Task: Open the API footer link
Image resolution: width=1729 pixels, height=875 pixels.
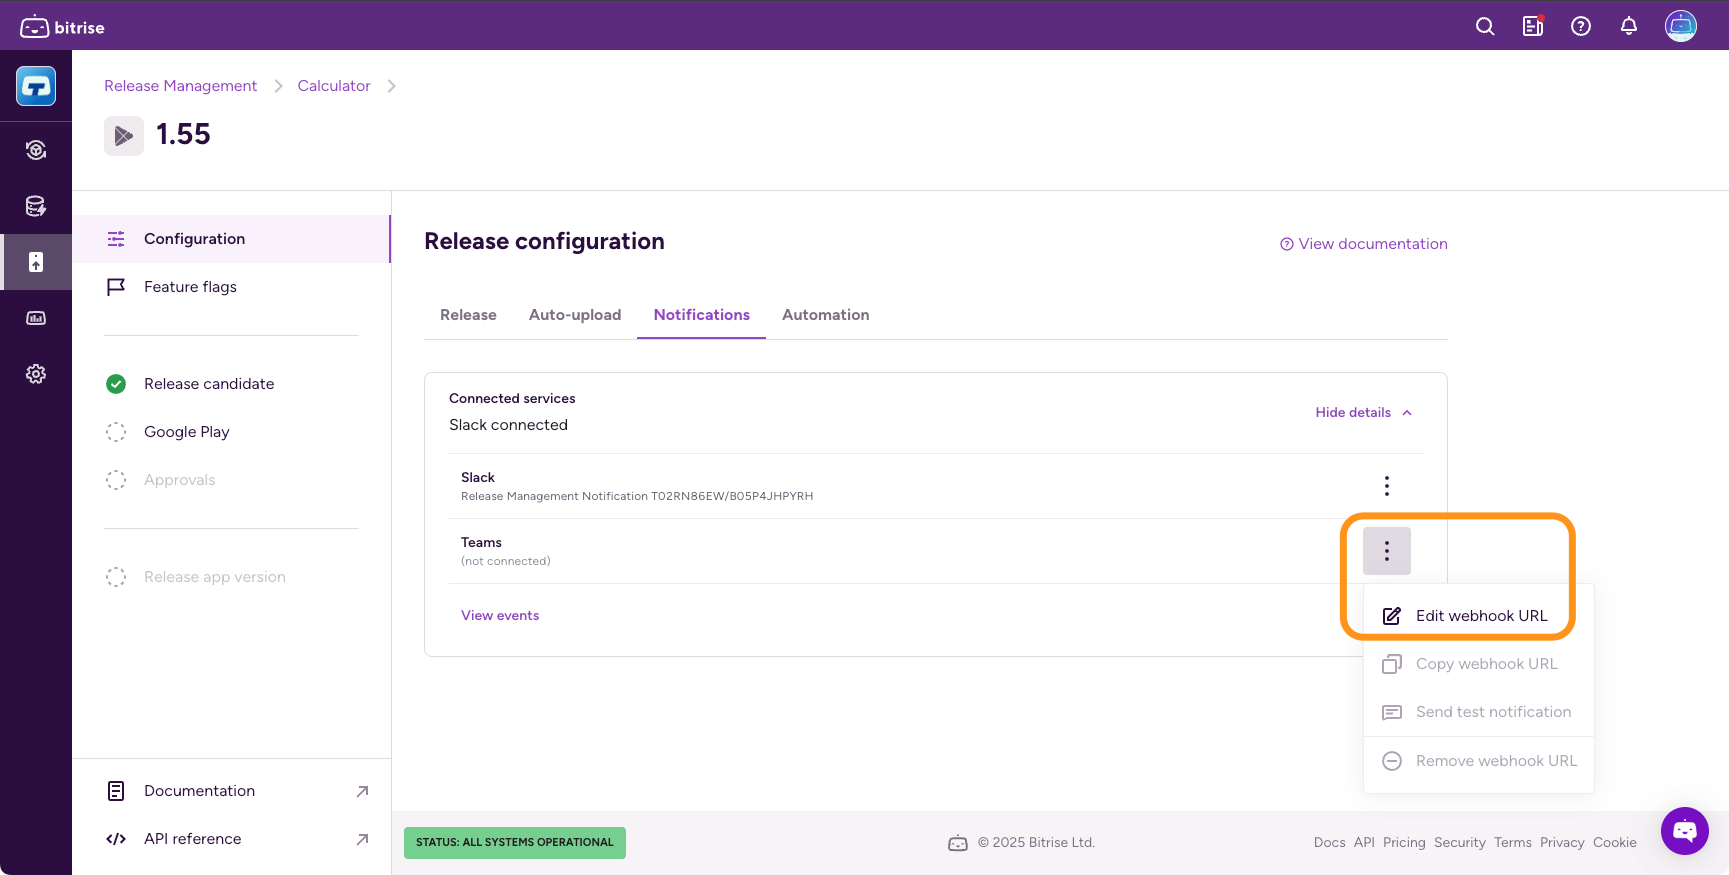Action: [x=1364, y=843]
